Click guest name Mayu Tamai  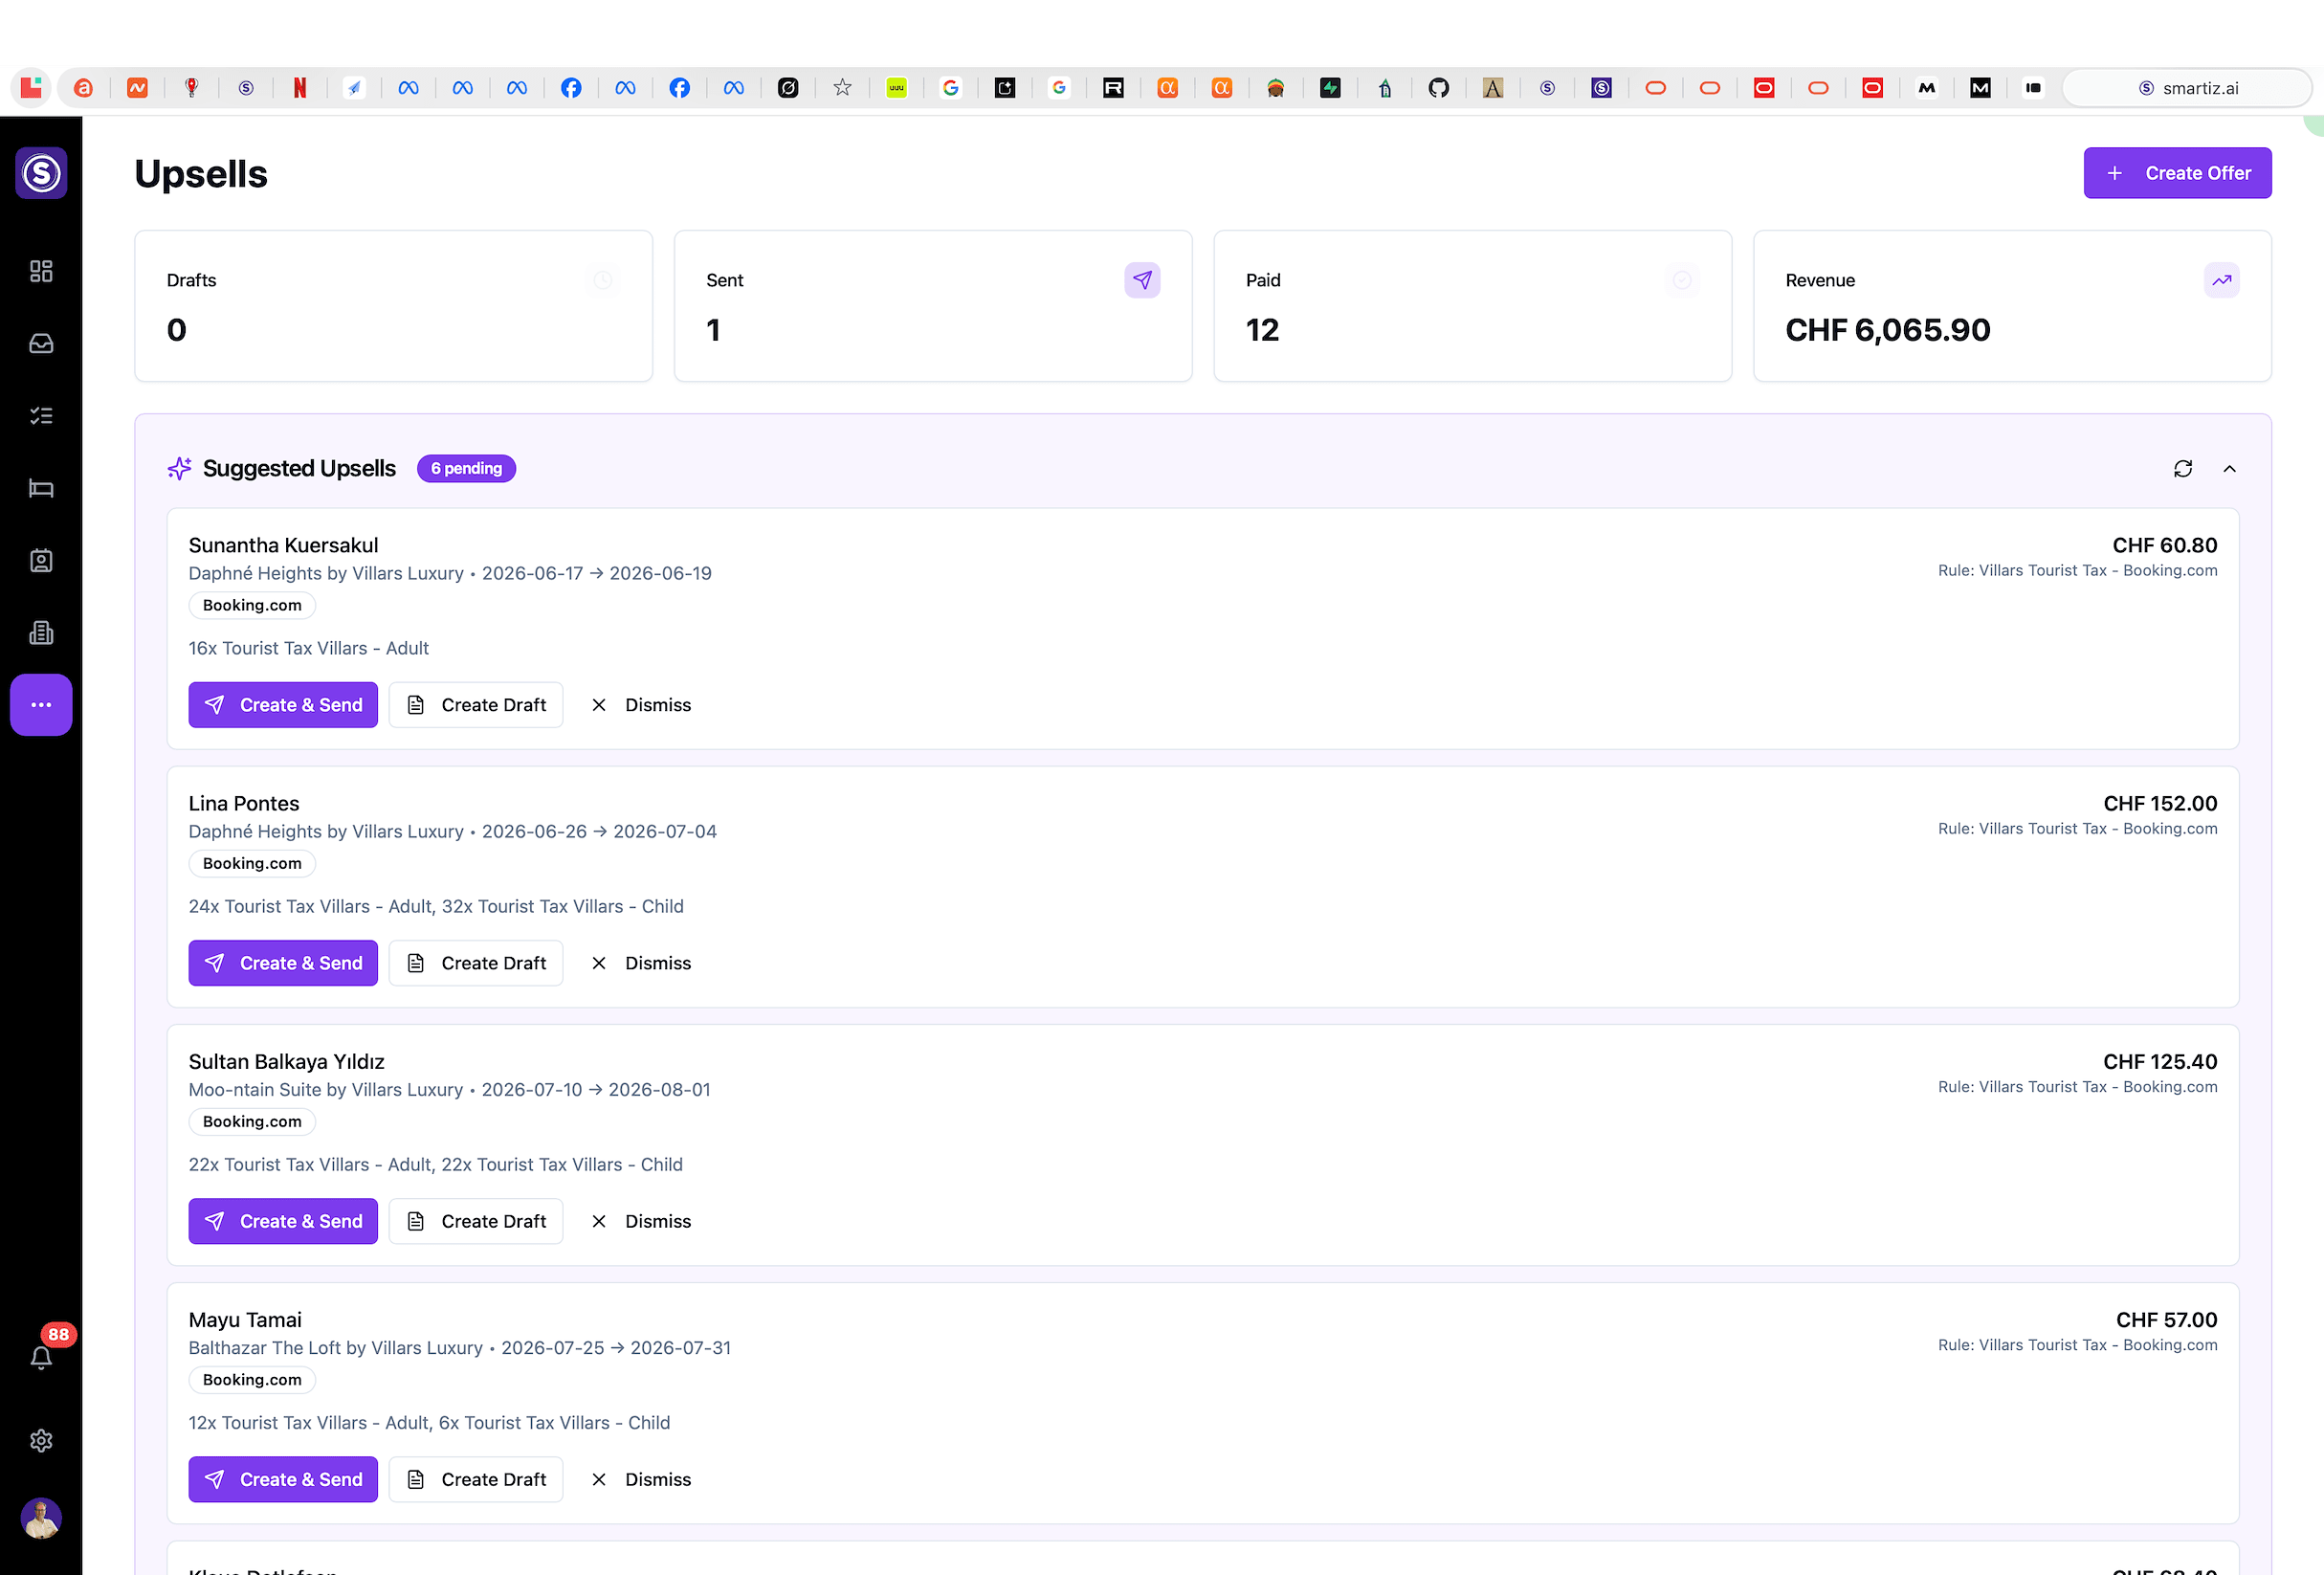(x=245, y=1320)
